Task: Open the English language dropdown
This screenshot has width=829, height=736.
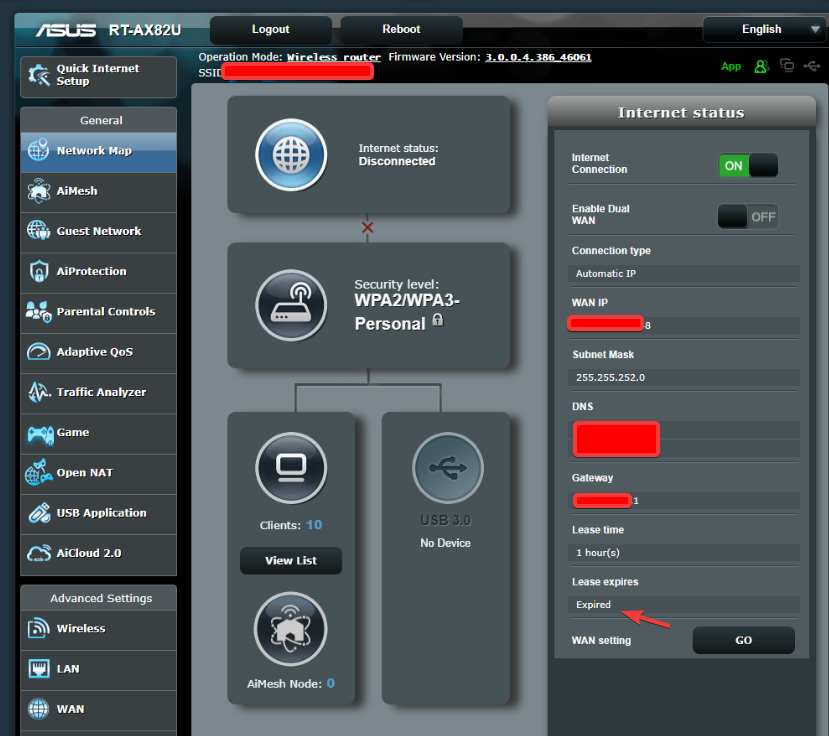Action: pyautogui.click(x=764, y=29)
